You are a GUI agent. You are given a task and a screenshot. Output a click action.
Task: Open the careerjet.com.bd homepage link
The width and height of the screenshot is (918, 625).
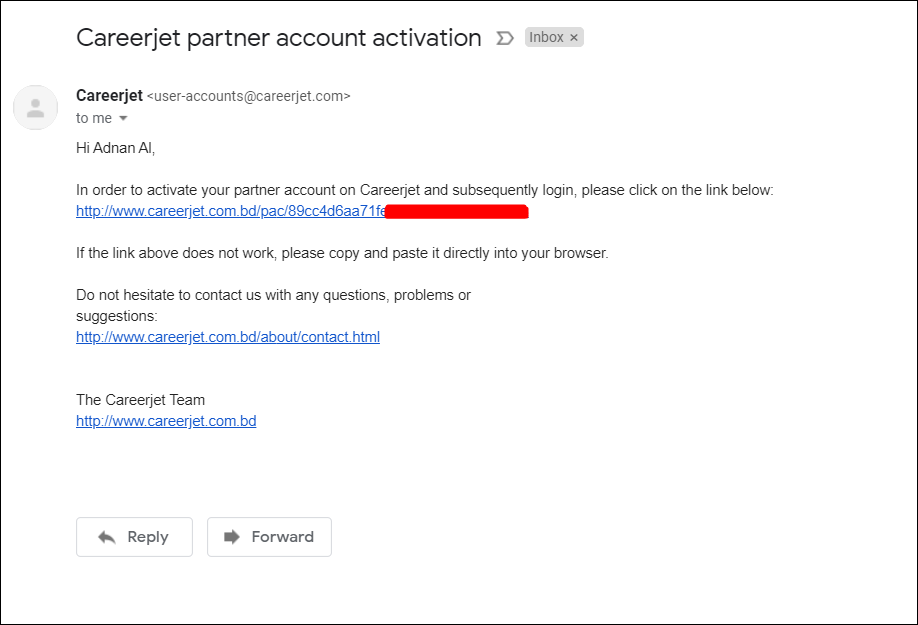point(166,421)
